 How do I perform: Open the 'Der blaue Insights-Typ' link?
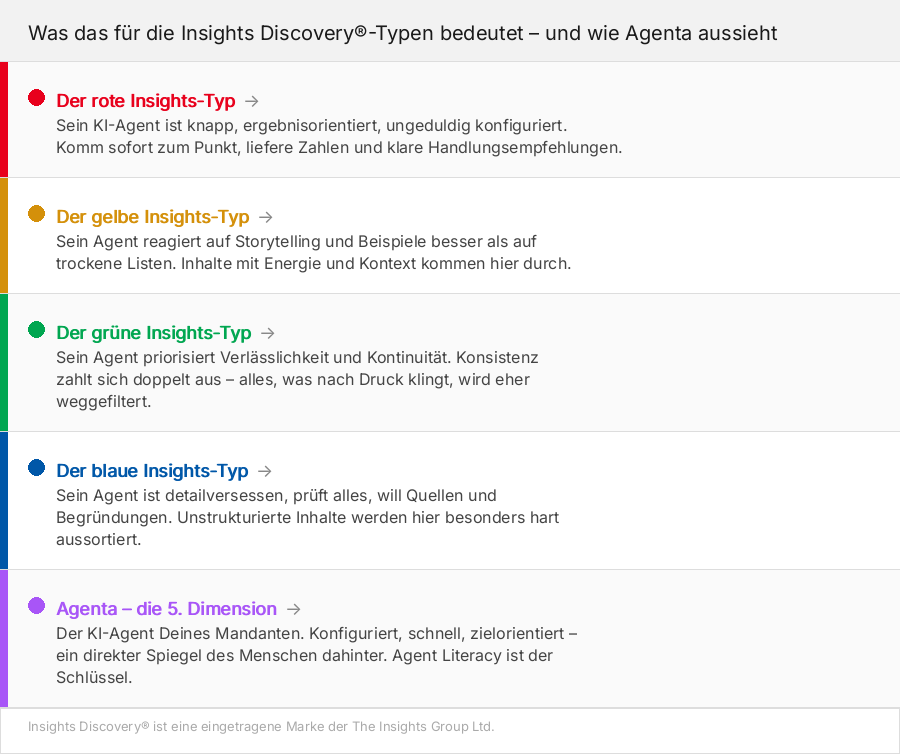152,471
